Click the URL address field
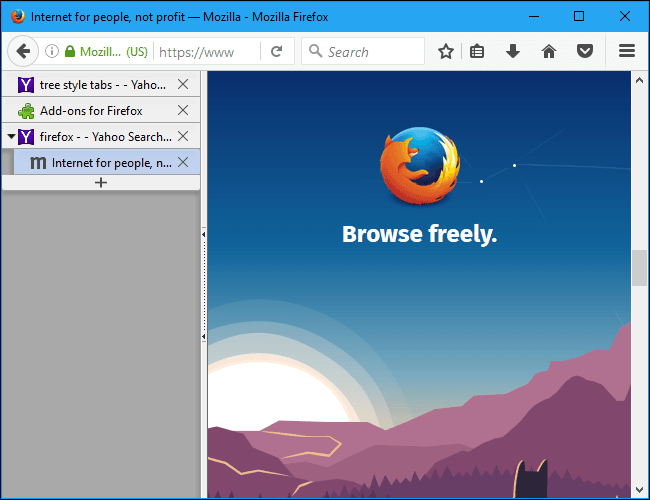 click(205, 51)
